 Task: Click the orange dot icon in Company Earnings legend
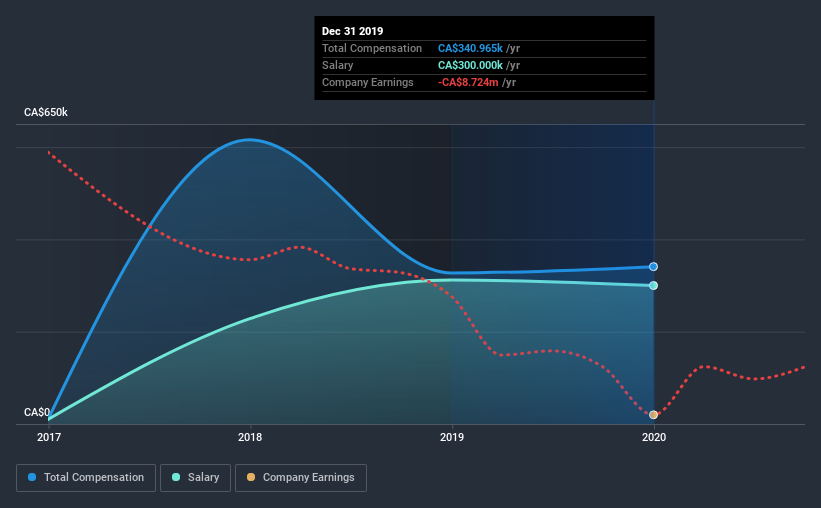[x=251, y=477]
